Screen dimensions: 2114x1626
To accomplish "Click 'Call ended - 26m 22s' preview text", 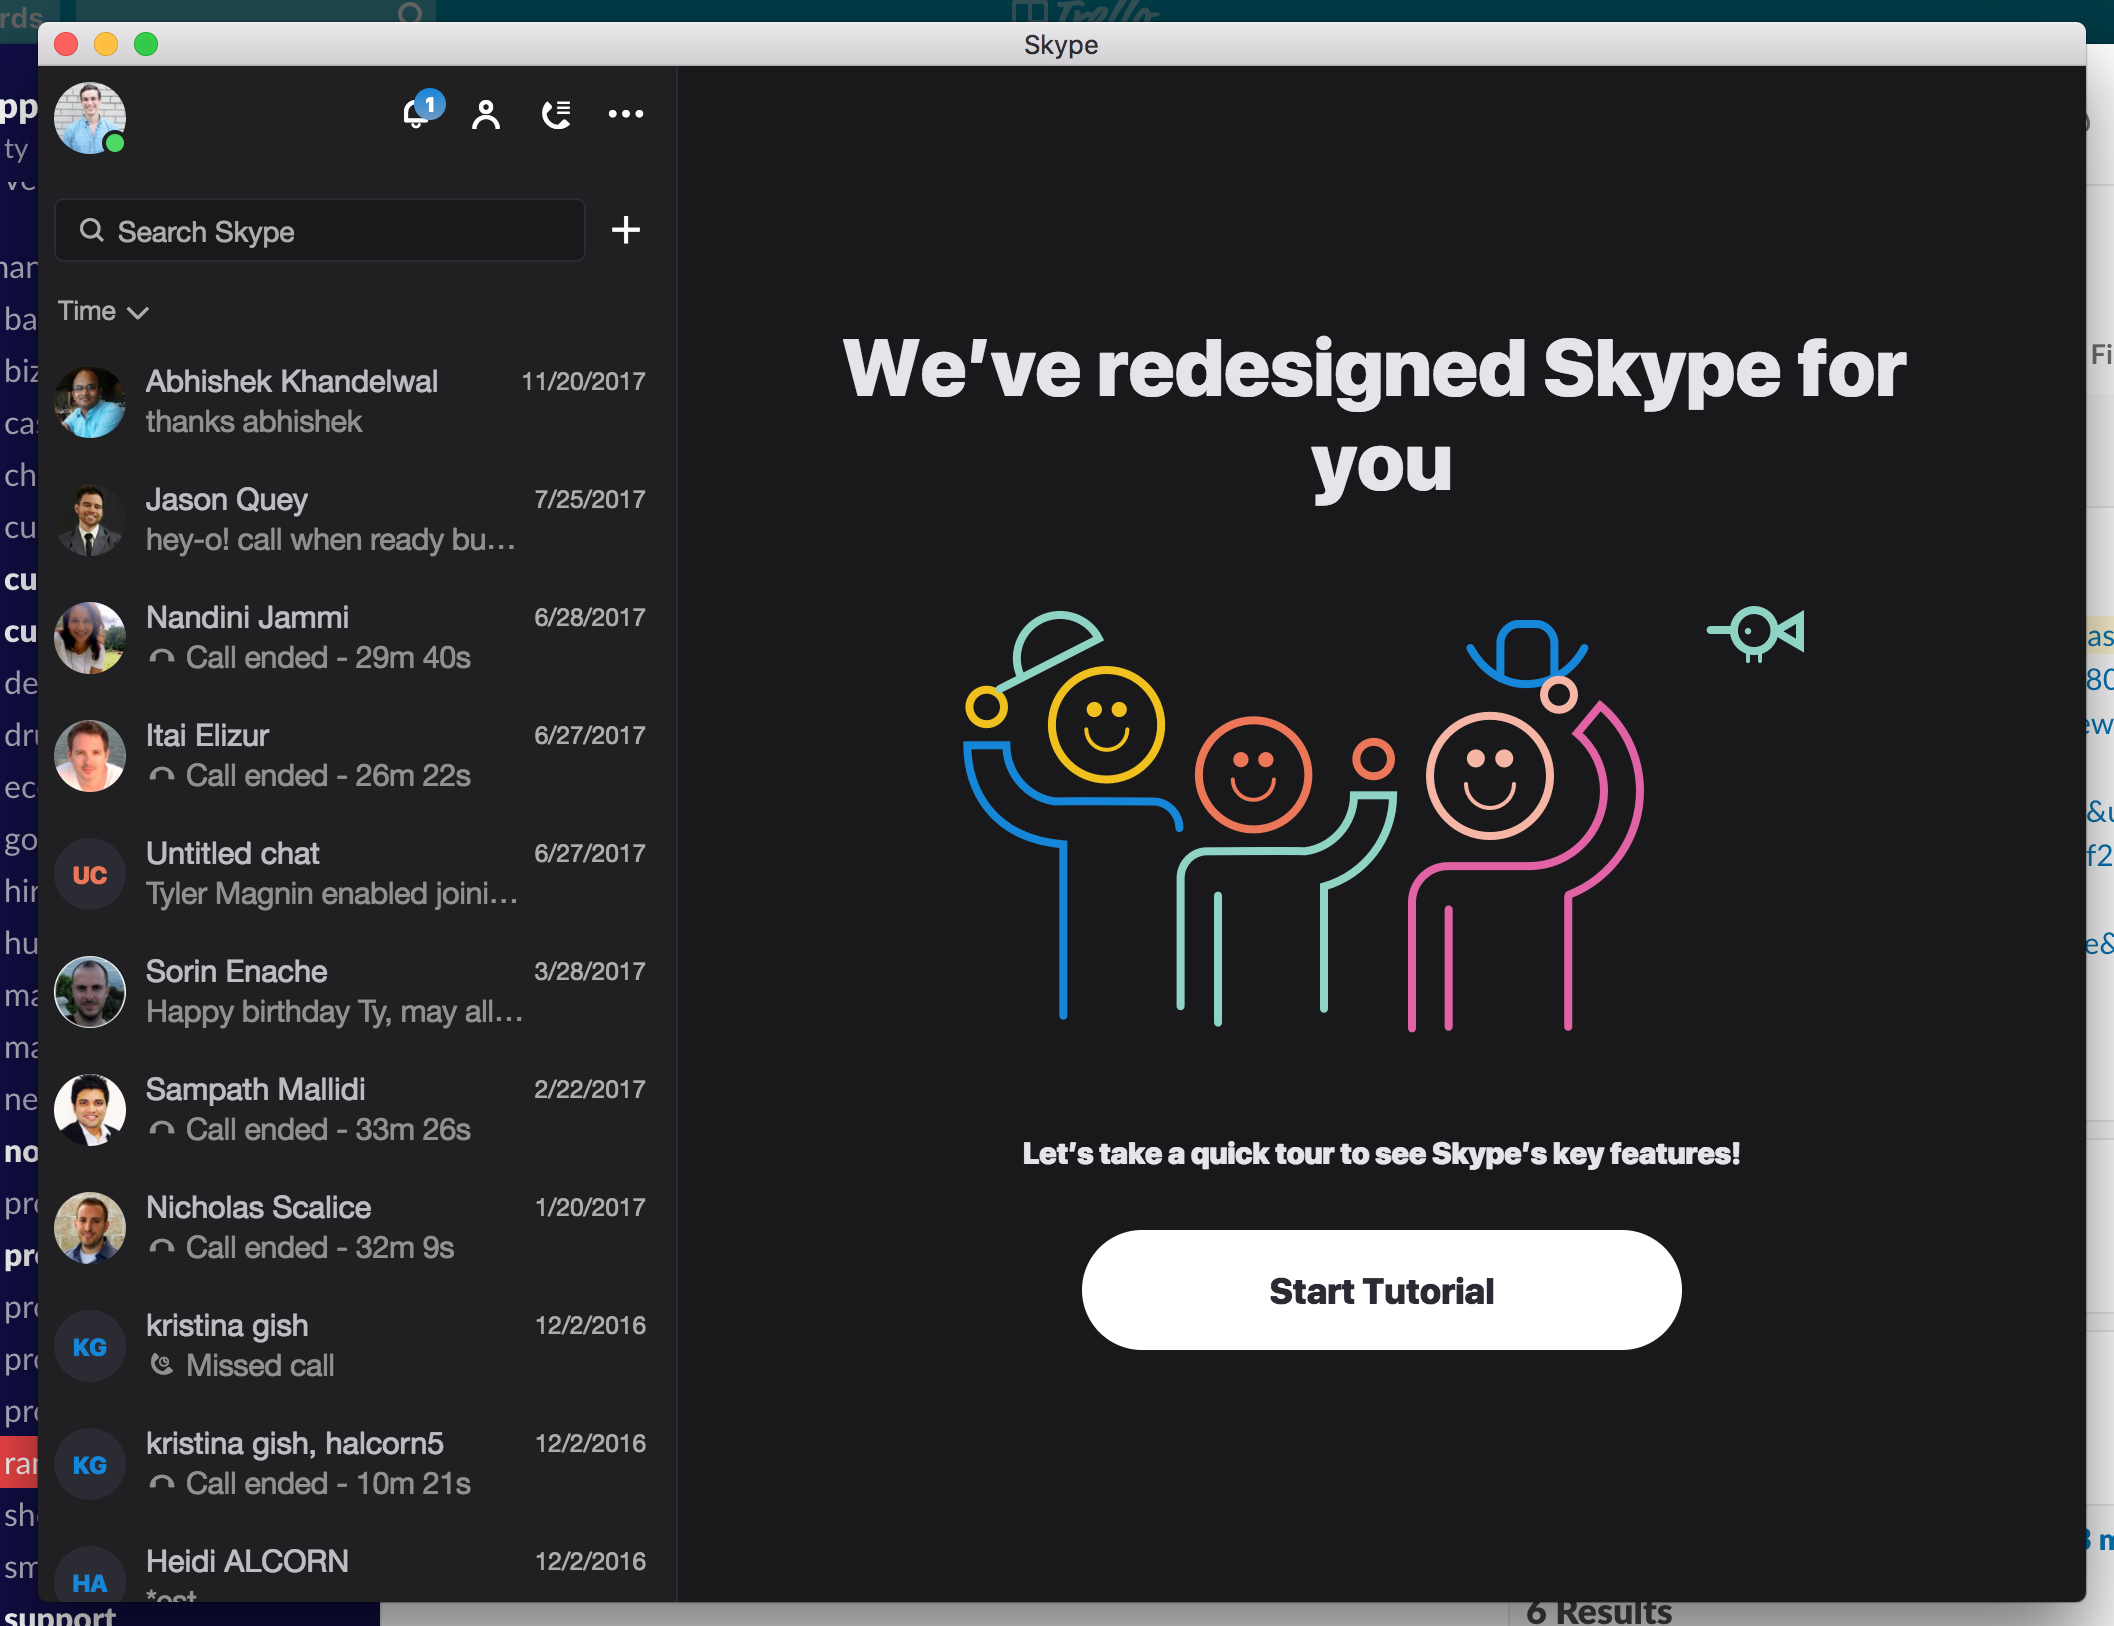I will coord(328,776).
